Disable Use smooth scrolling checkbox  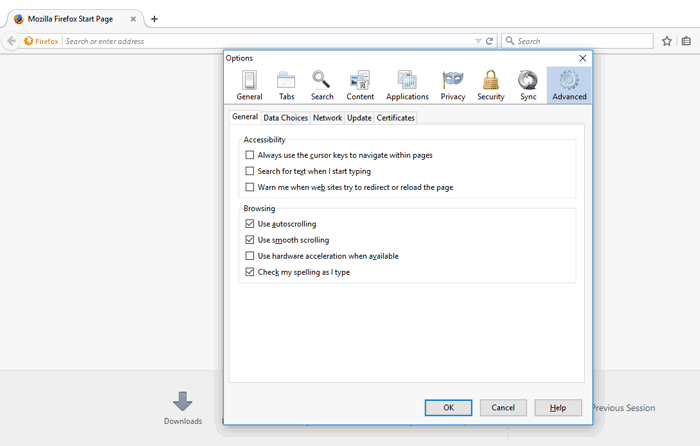click(250, 240)
